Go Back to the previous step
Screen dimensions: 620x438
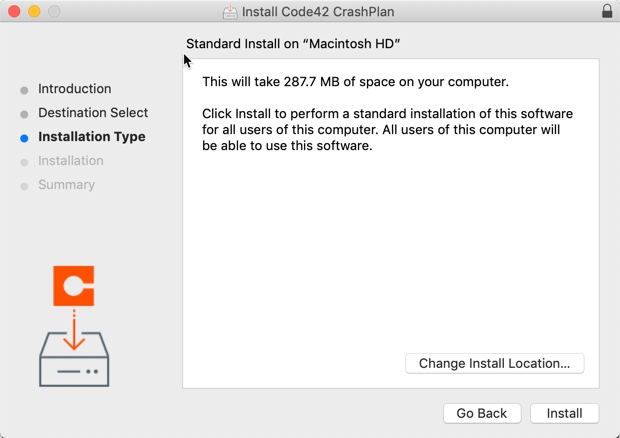pyautogui.click(x=482, y=413)
